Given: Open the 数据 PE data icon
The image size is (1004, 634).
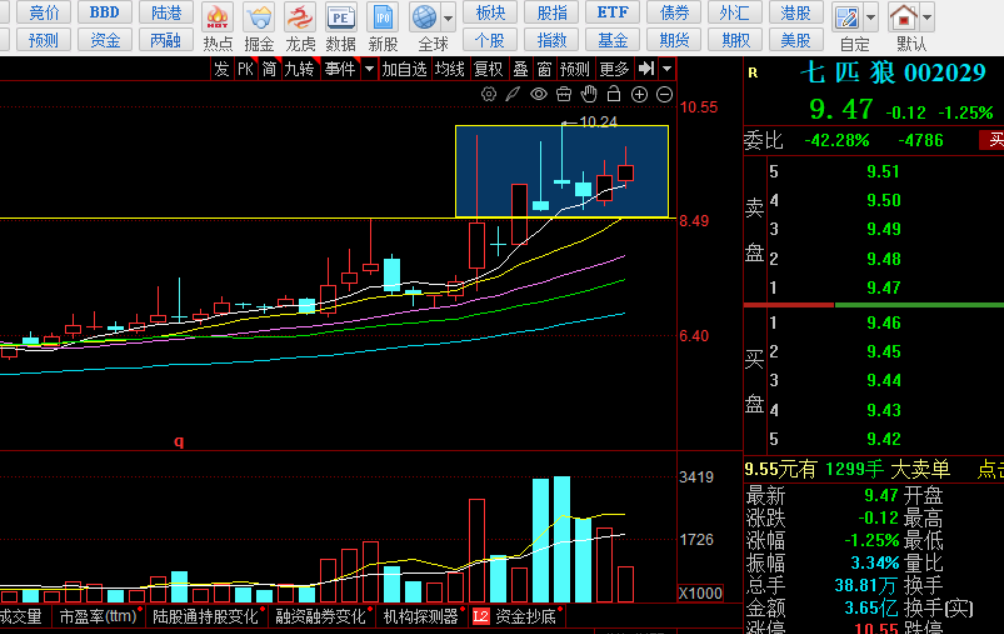Looking at the screenshot, I should pyautogui.click(x=341, y=27).
